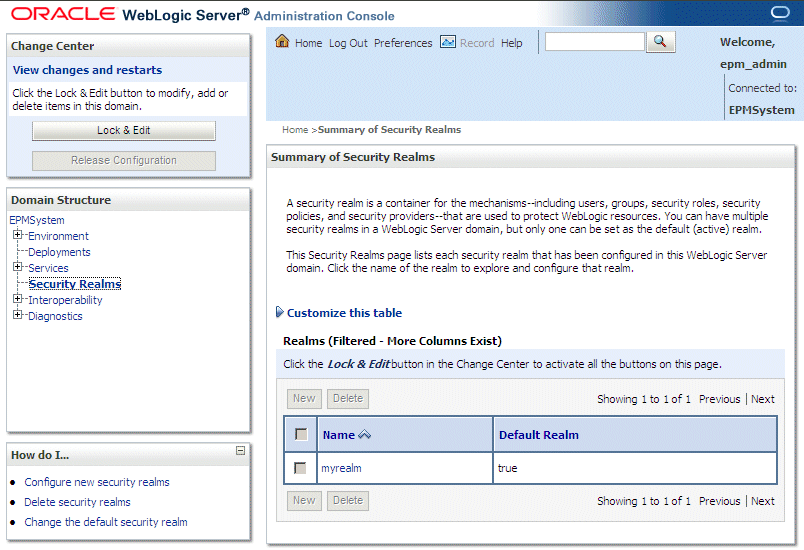Expand the Environment tree node
This screenshot has width=804, height=550.
pos(18,235)
